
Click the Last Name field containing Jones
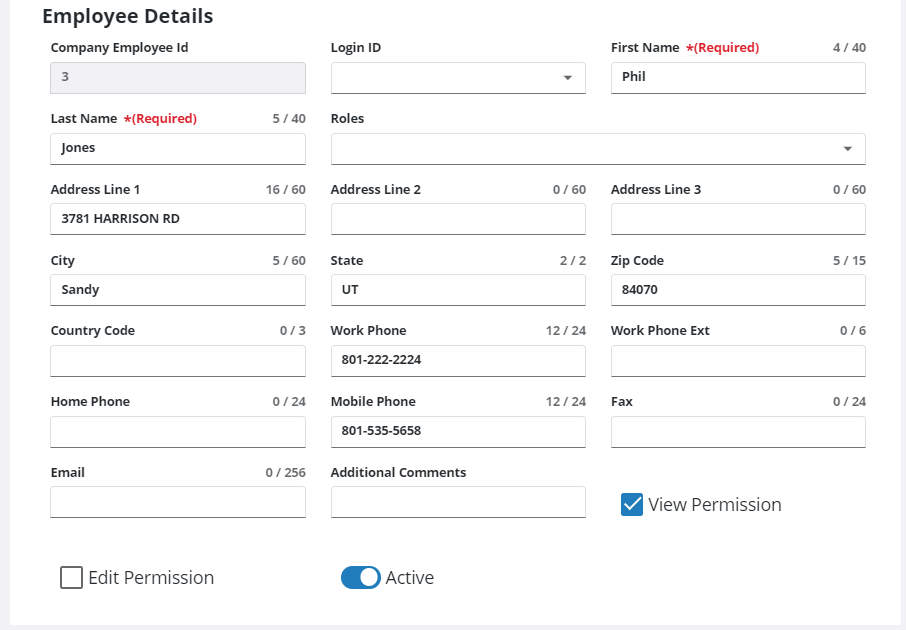click(x=178, y=149)
